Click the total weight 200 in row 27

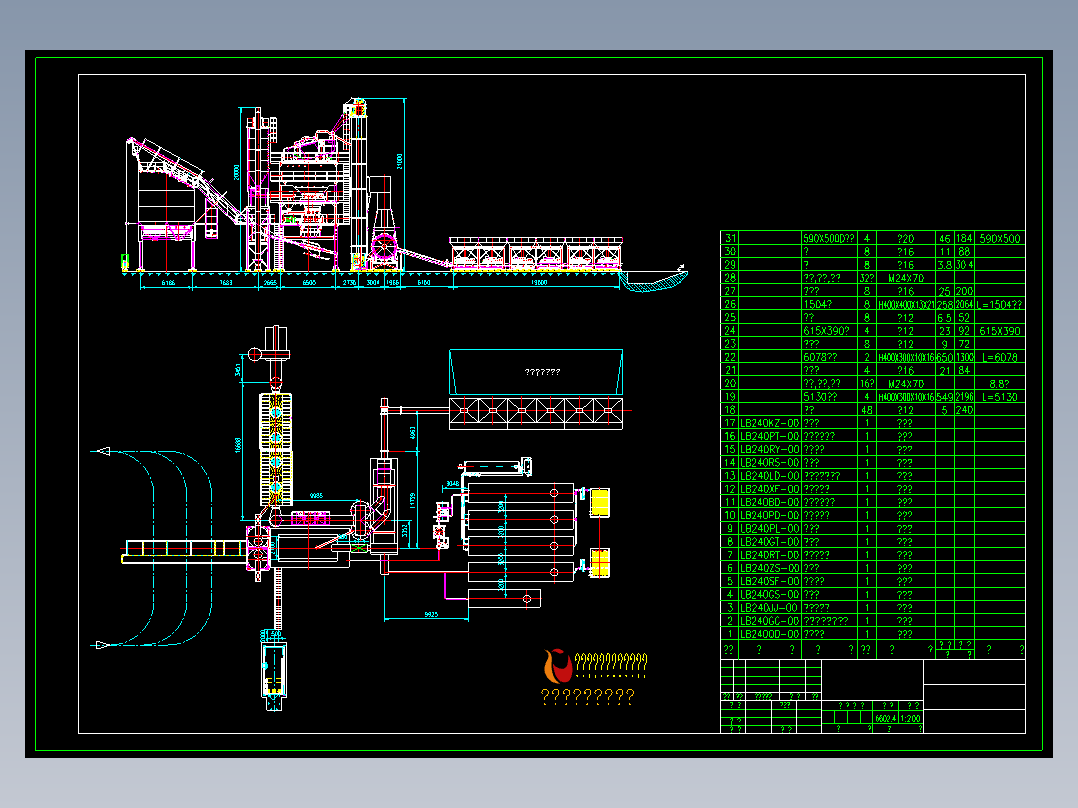pyautogui.click(x=965, y=292)
